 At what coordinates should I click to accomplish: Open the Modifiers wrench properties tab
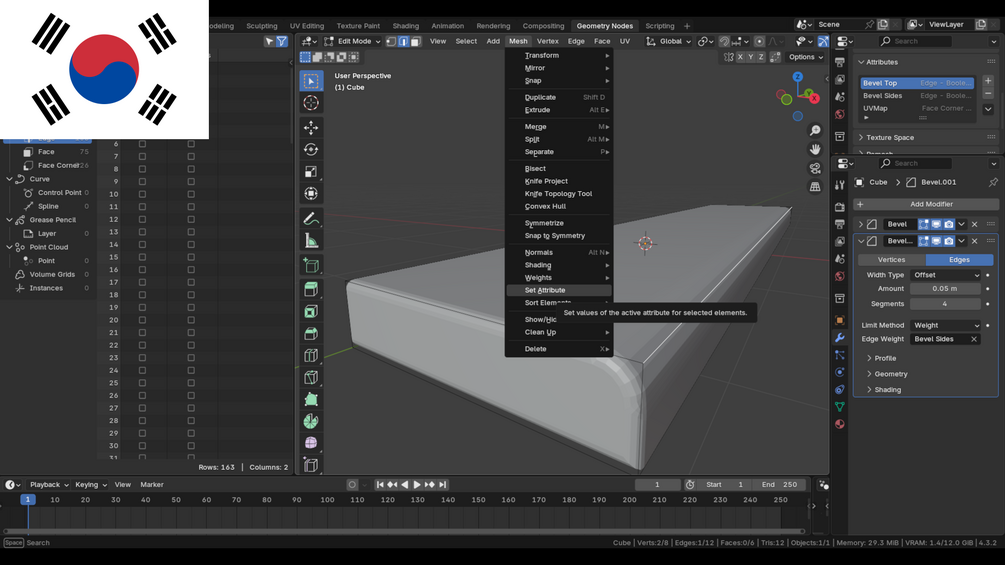(x=840, y=338)
